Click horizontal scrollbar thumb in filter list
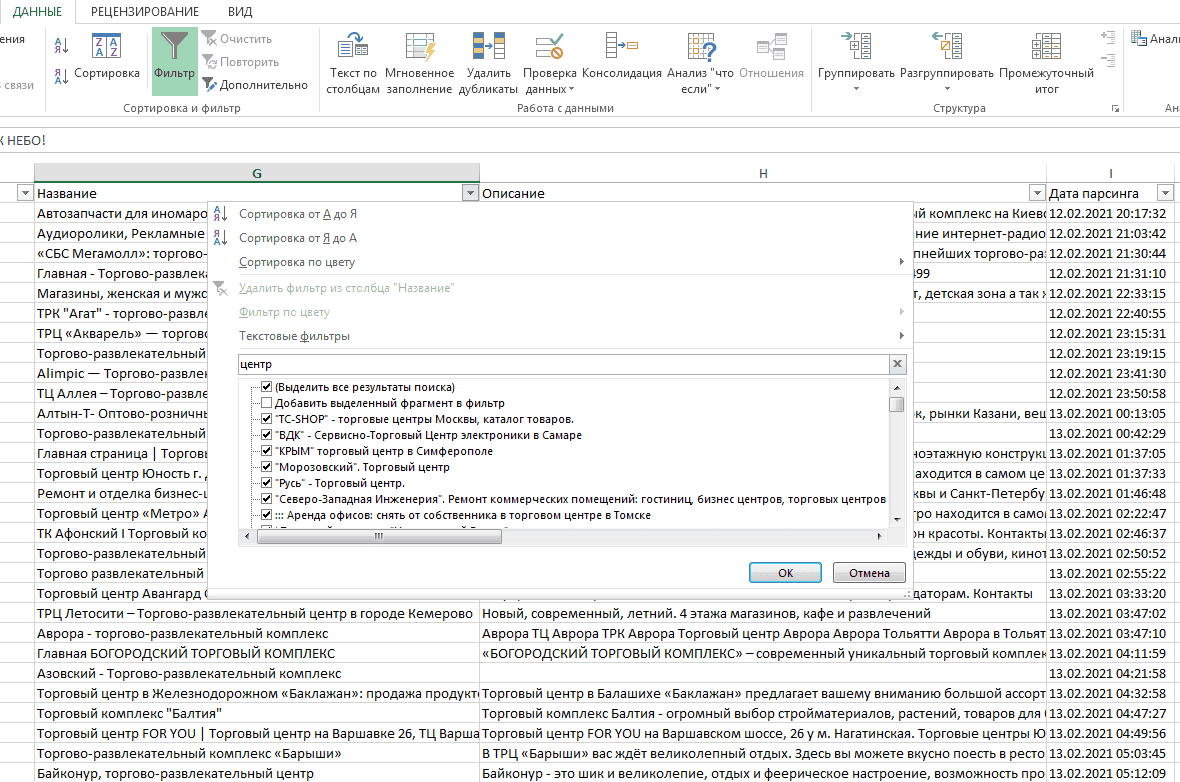 379,536
